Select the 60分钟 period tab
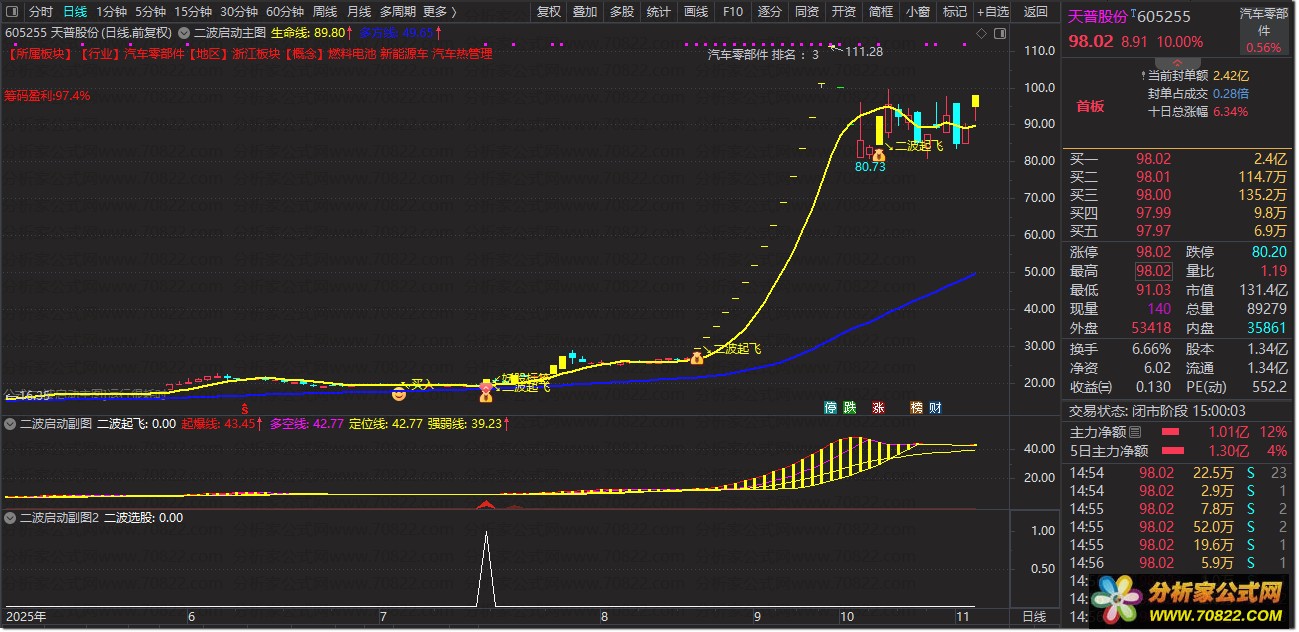 coord(284,12)
